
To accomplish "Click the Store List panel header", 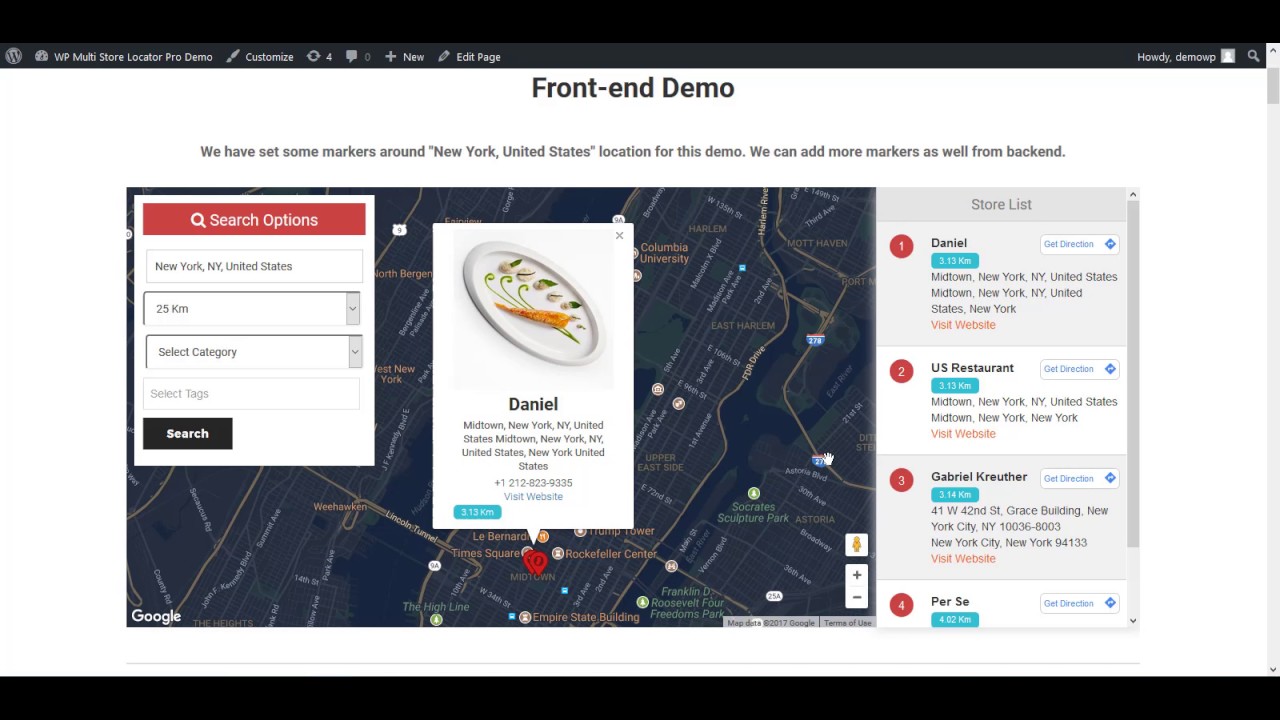I will point(1001,204).
